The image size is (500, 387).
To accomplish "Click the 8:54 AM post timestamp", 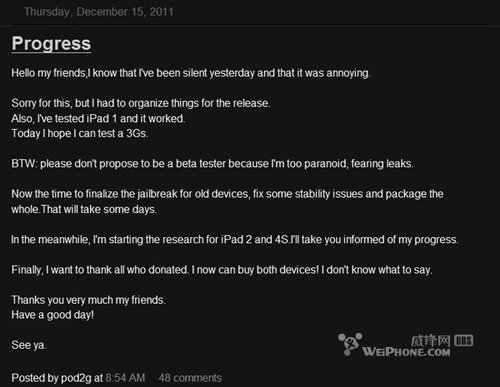I will [x=125, y=378].
